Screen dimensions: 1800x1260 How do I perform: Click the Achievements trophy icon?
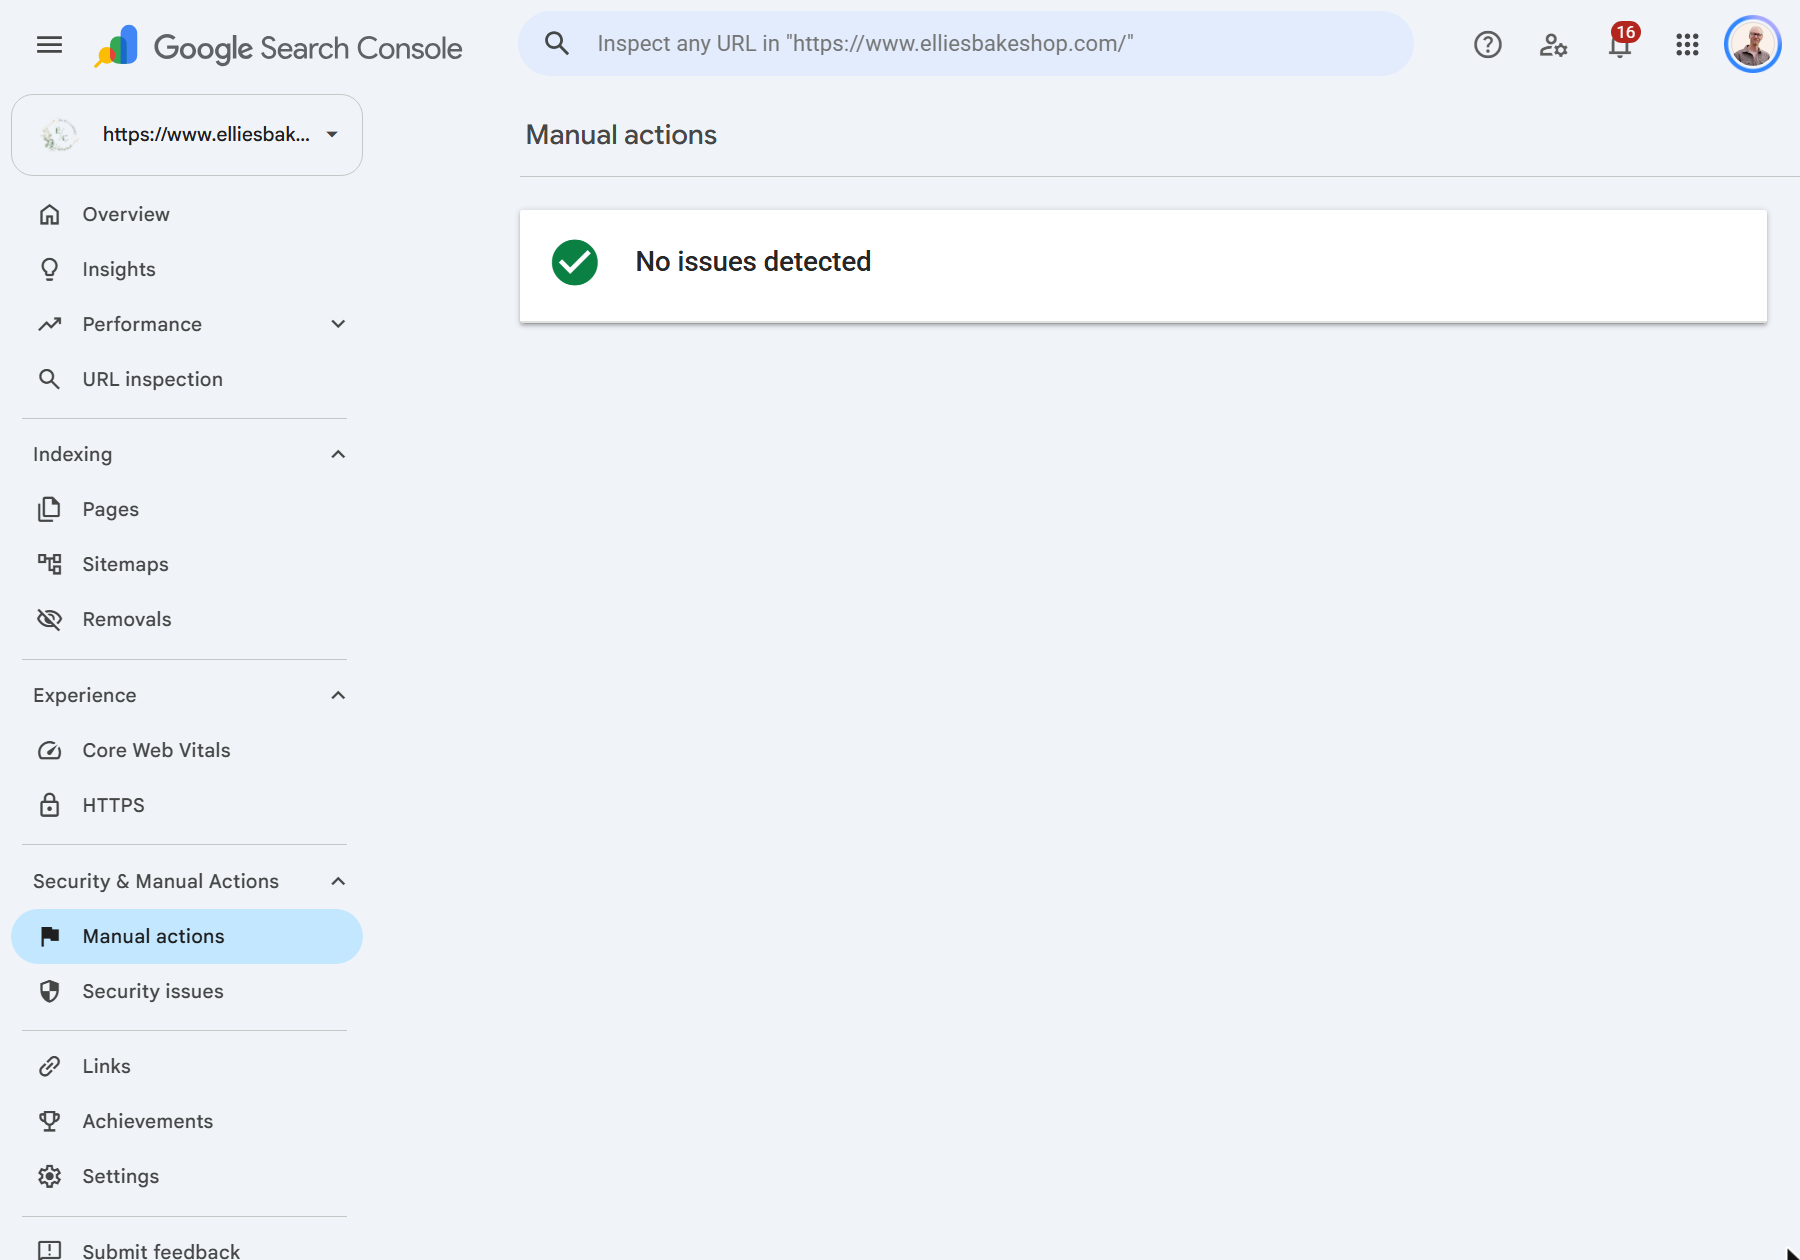point(49,1121)
